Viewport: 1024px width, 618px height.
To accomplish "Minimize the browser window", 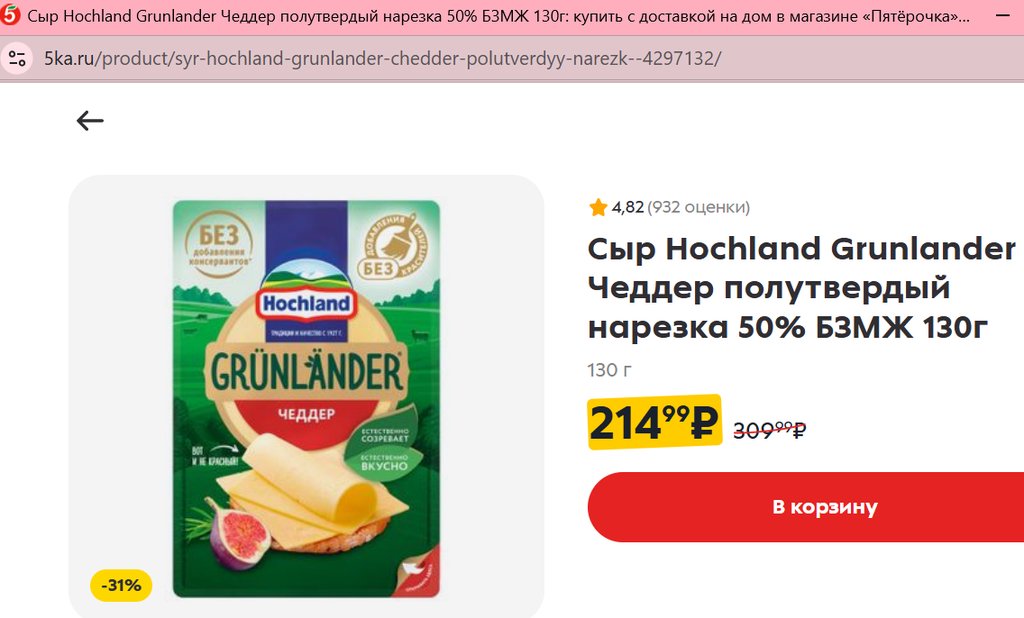I will click(1003, 14).
